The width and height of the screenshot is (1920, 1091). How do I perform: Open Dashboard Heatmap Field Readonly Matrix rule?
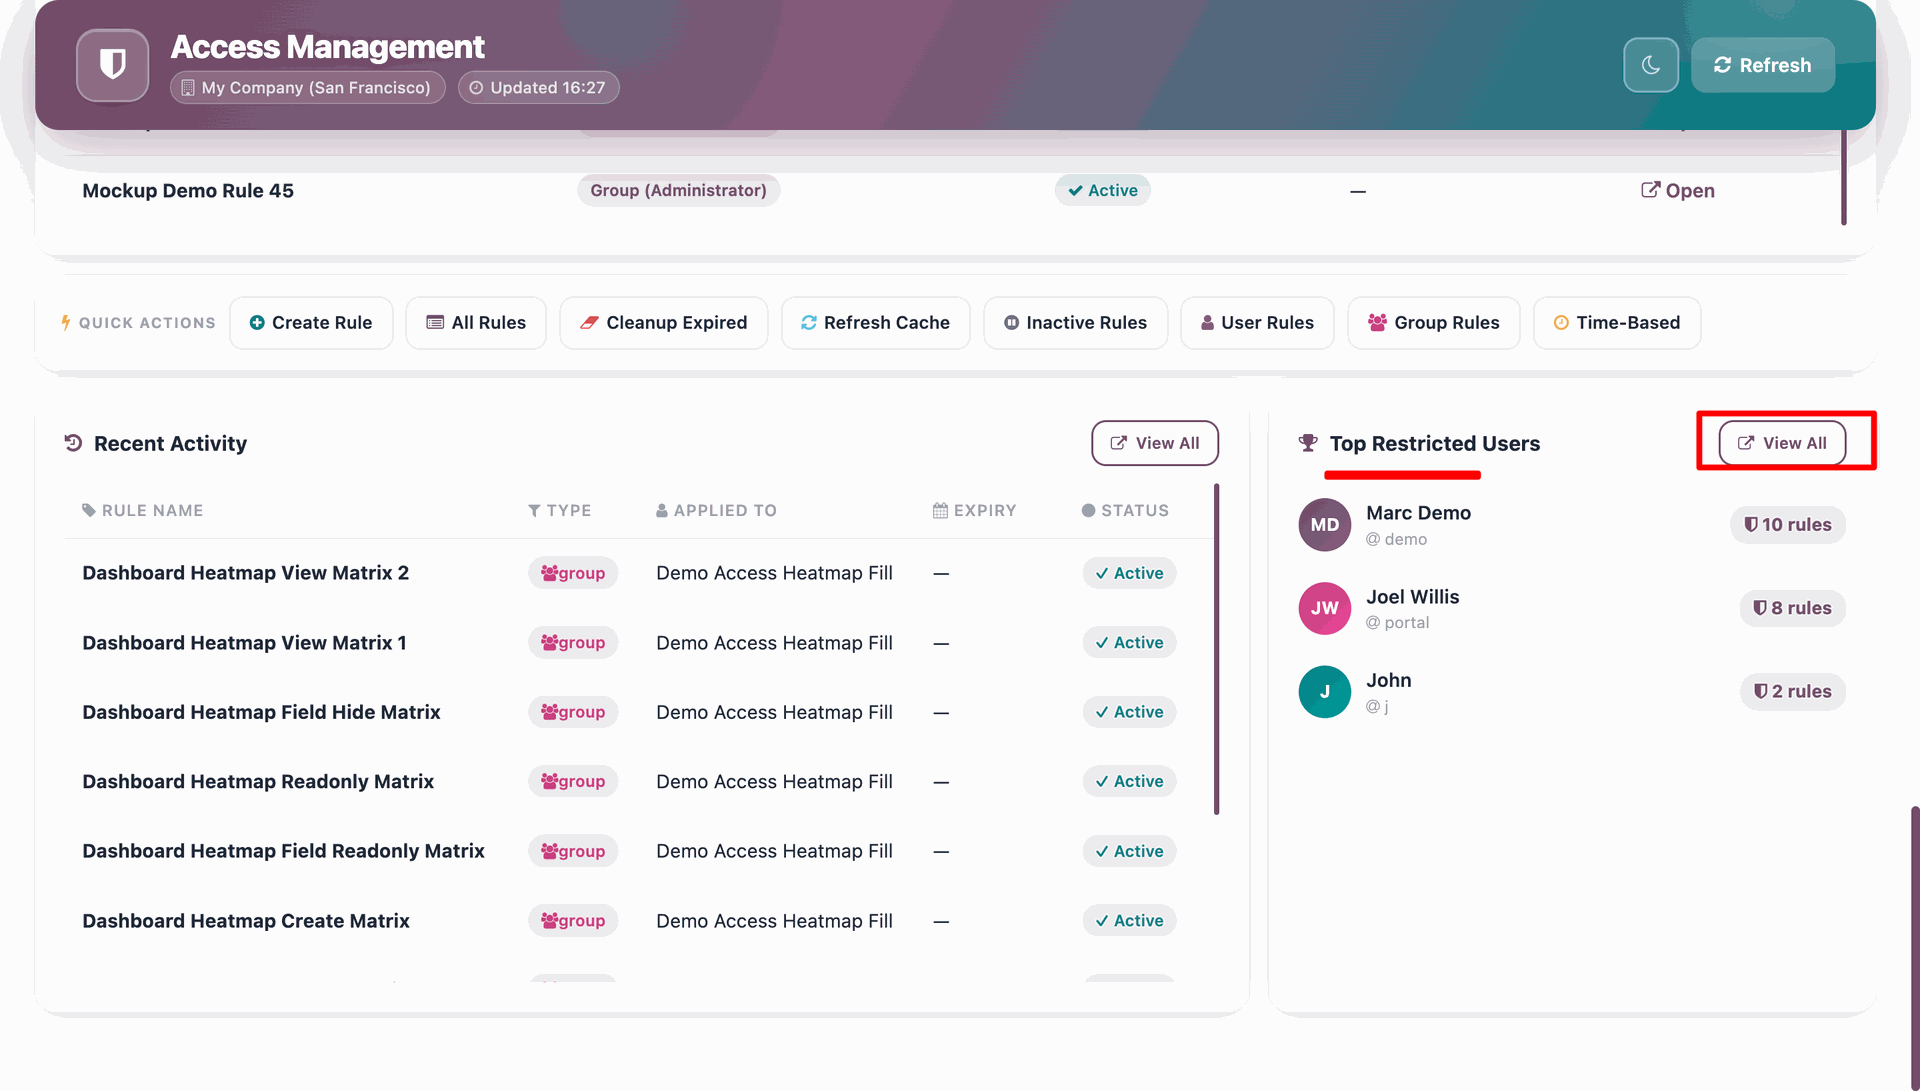283,851
